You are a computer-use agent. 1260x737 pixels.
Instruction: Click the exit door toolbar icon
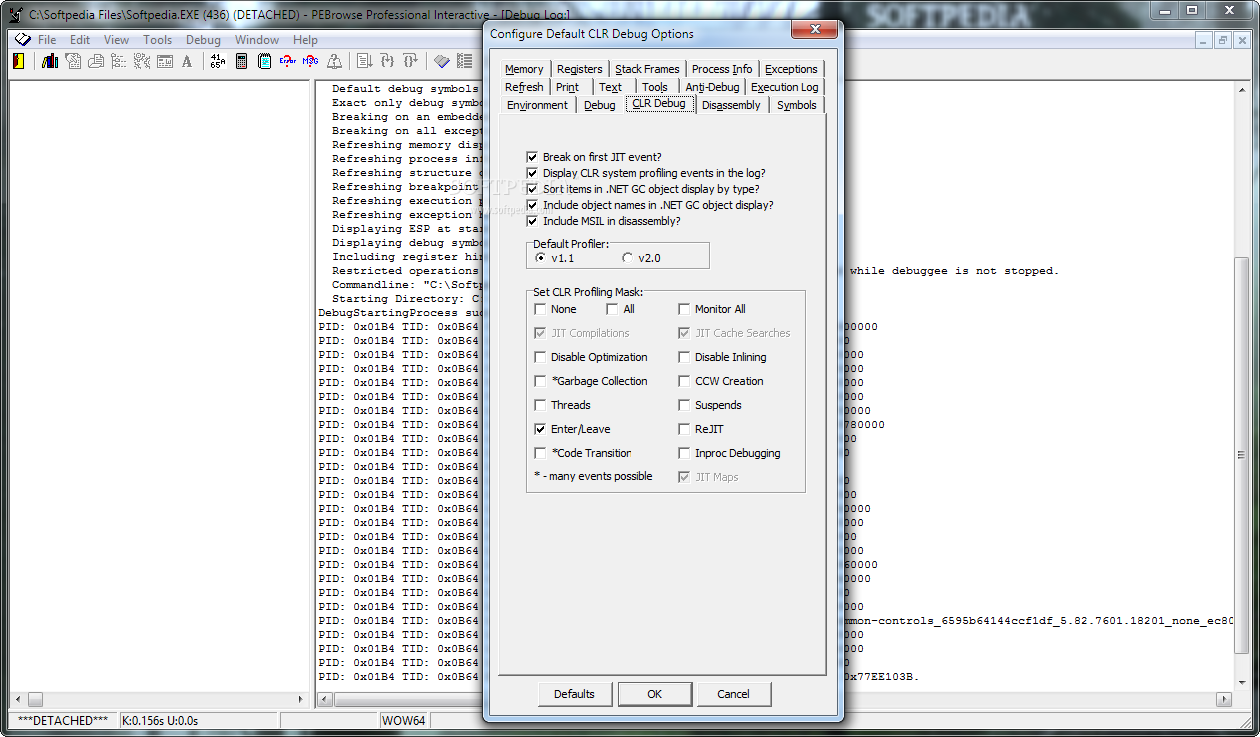[x=18, y=61]
